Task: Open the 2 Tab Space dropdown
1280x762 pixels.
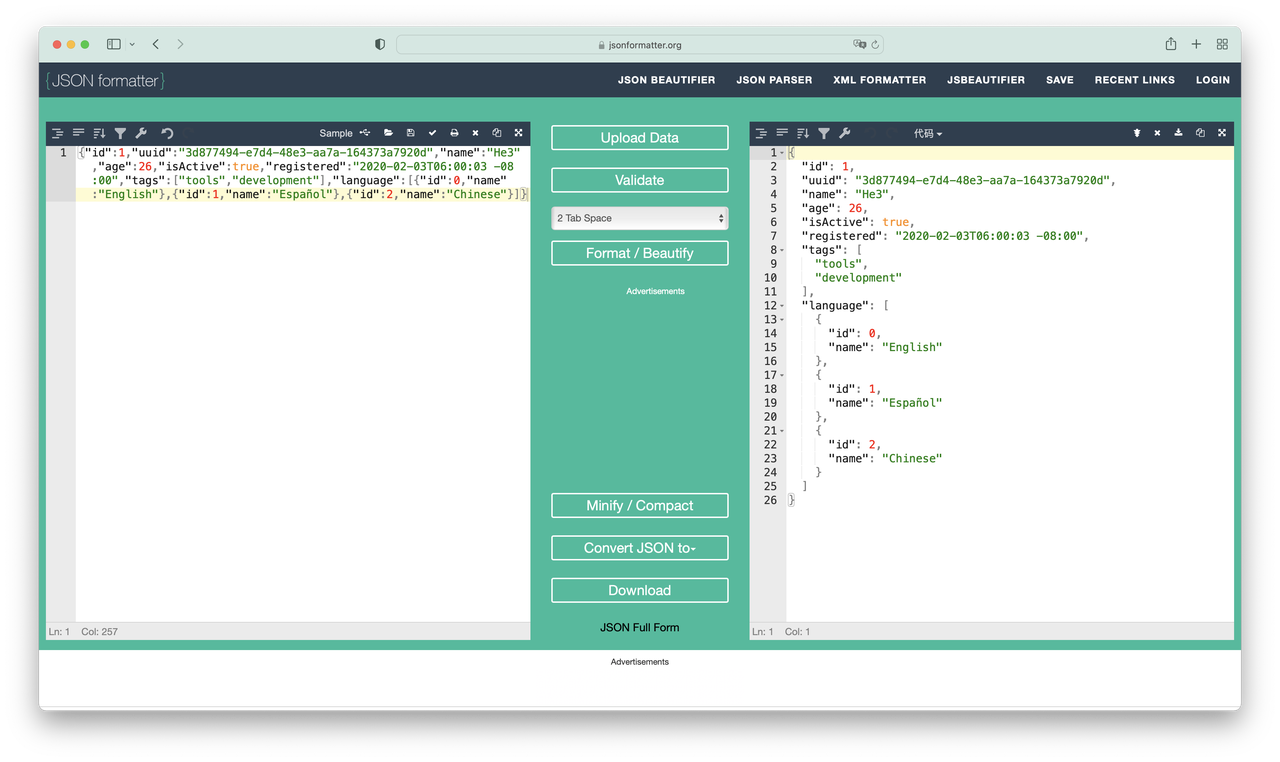Action: [x=640, y=218]
